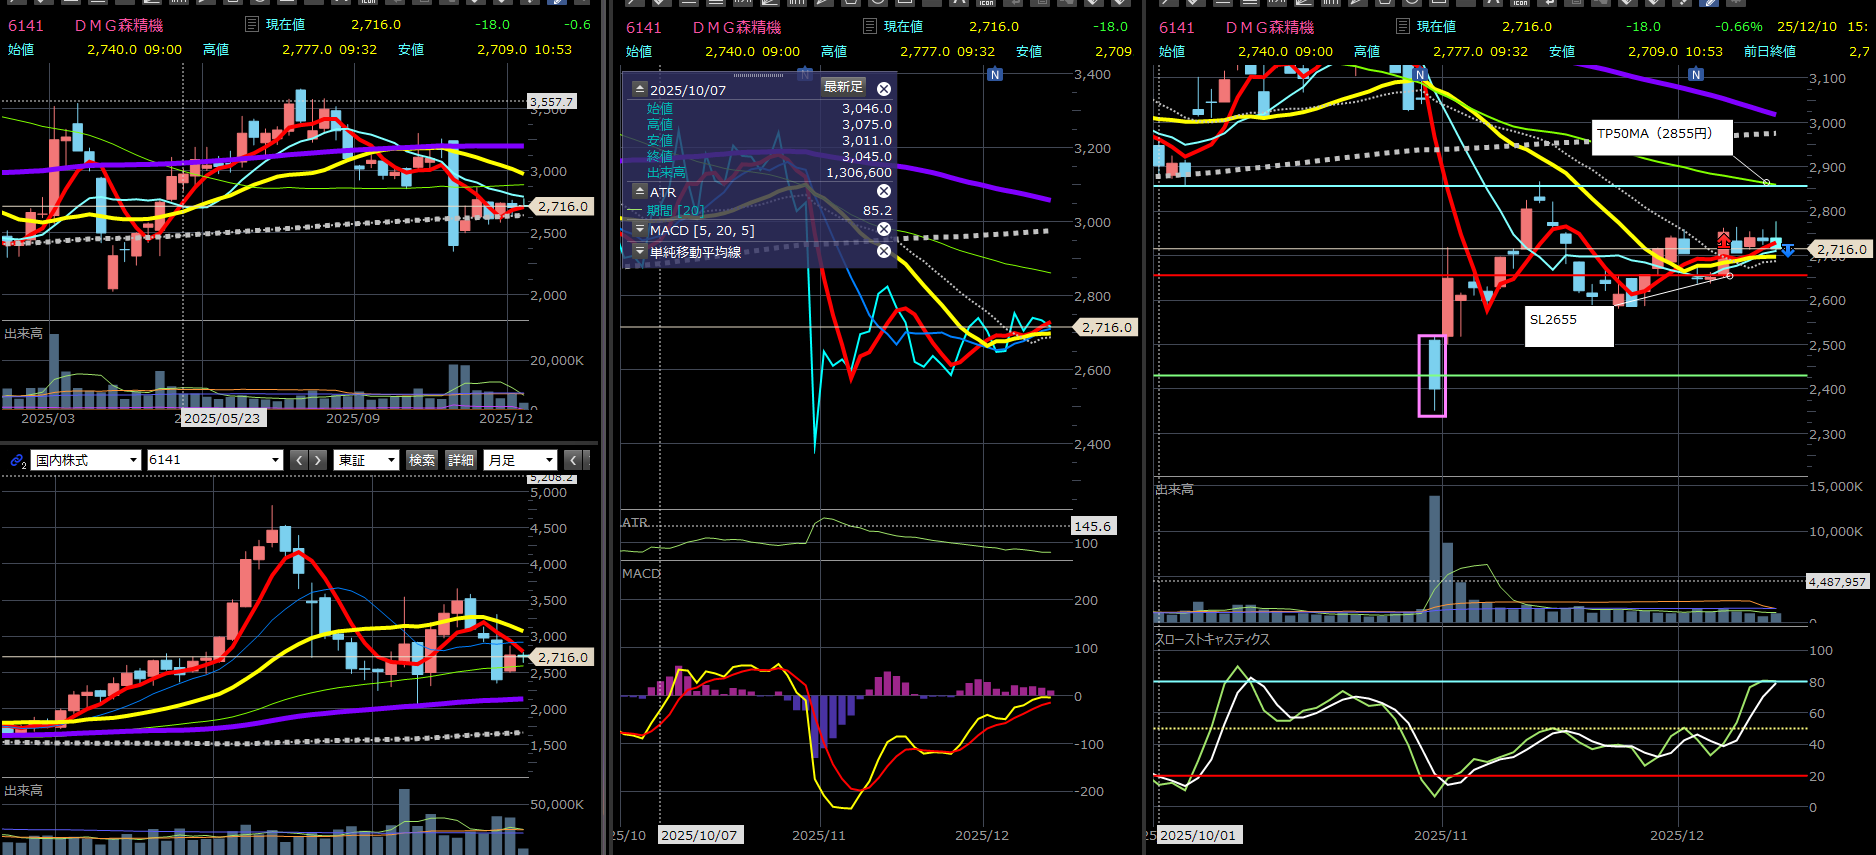Click the document icon beside 現在値 in middle chart
The image size is (1876, 855).
pos(870,27)
